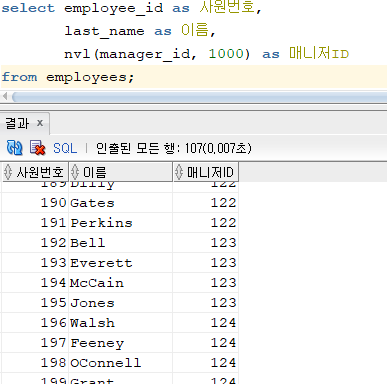Screen dimensions: 387x384
Task: Select cell with name Perkins
Action: pyautogui.click(x=121, y=223)
